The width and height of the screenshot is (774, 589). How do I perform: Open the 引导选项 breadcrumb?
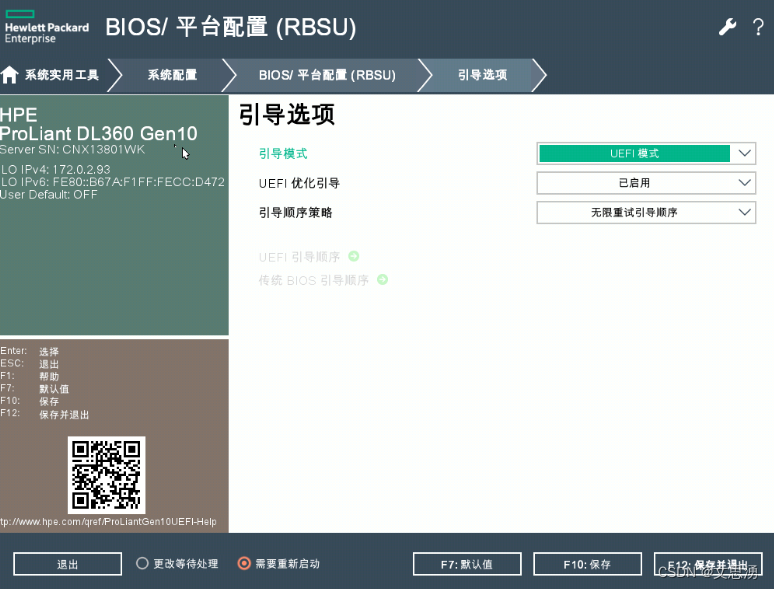click(x=482, y=75)
